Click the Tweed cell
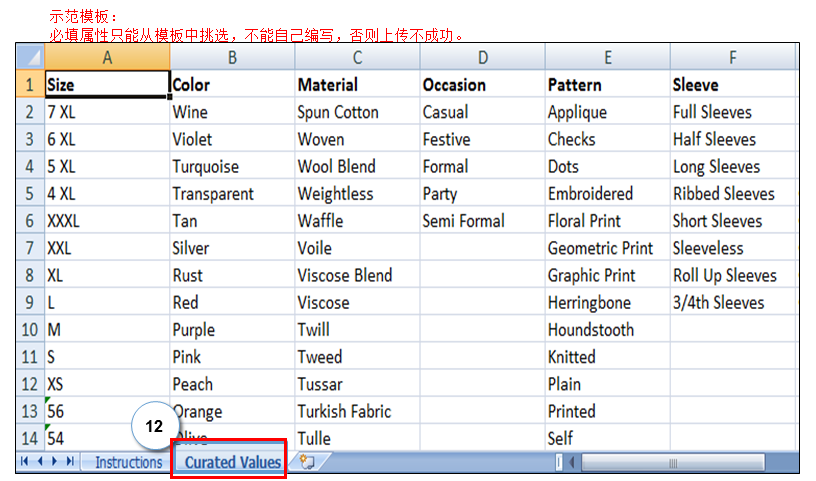 [358, 357]
